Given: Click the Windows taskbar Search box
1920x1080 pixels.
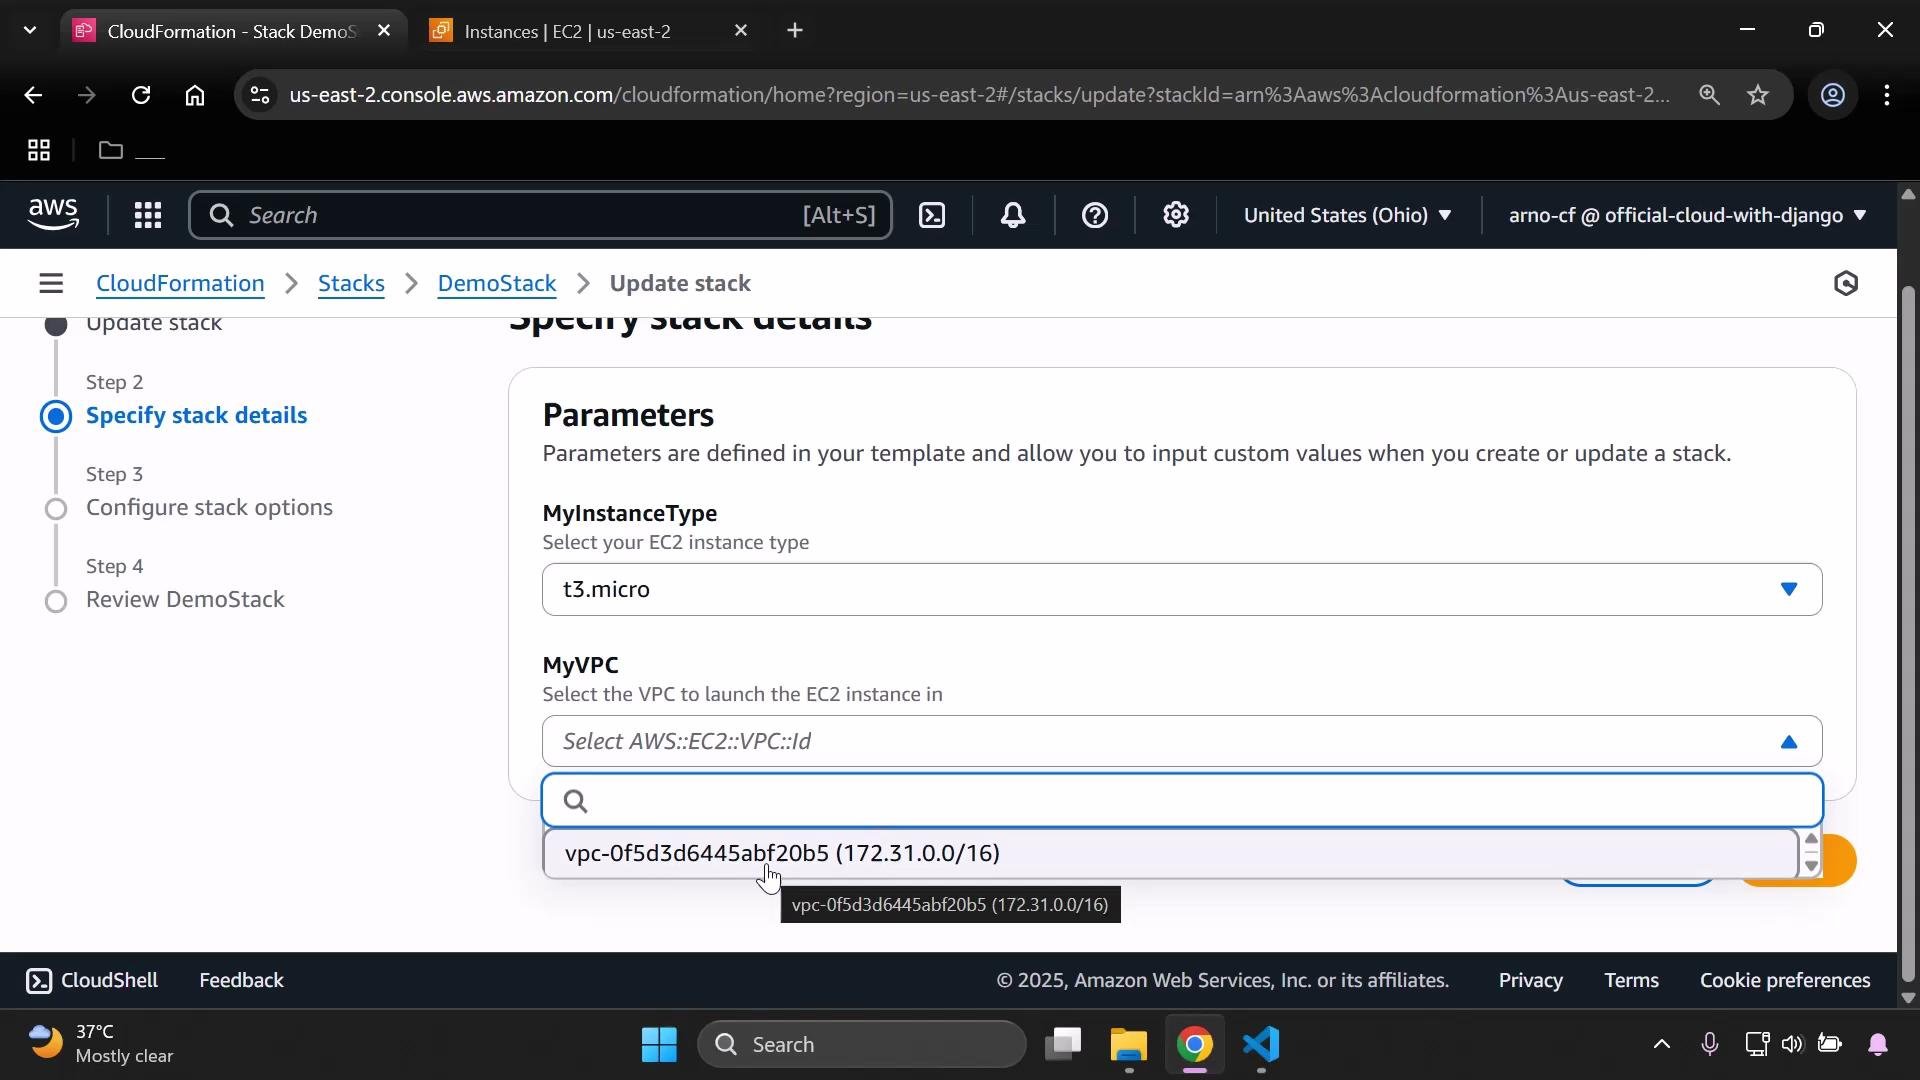Looking at the screenshot, I should (x=862, y=1045).
